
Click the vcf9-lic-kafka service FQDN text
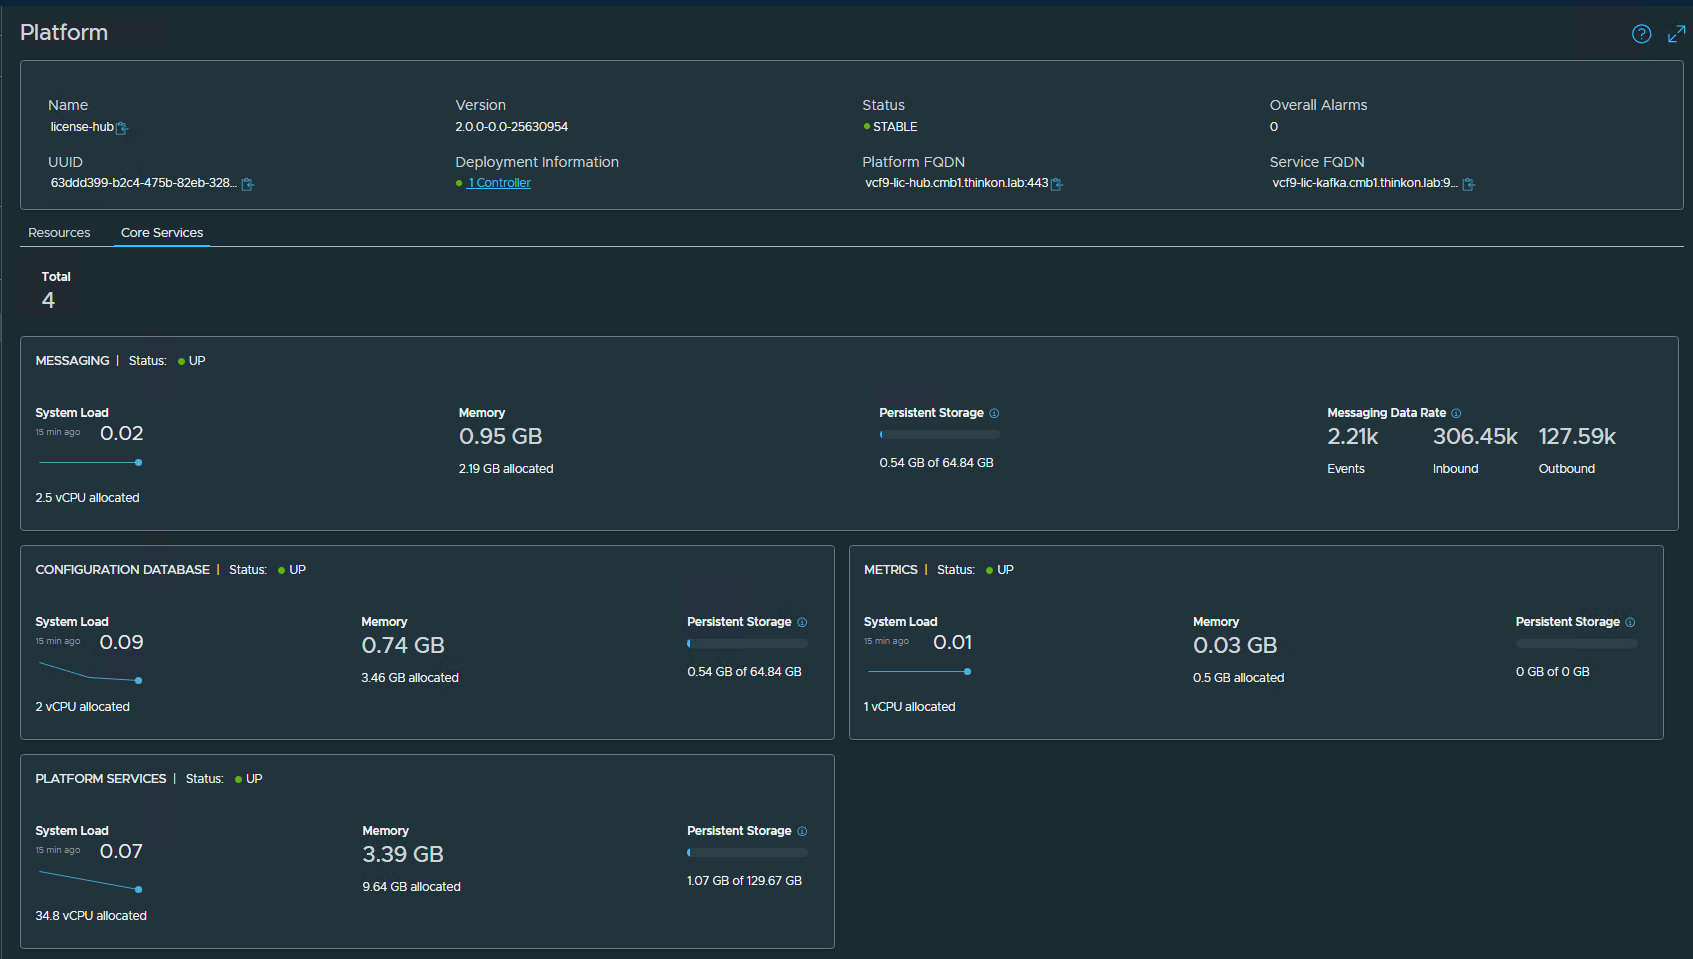tap(1365, 183)
